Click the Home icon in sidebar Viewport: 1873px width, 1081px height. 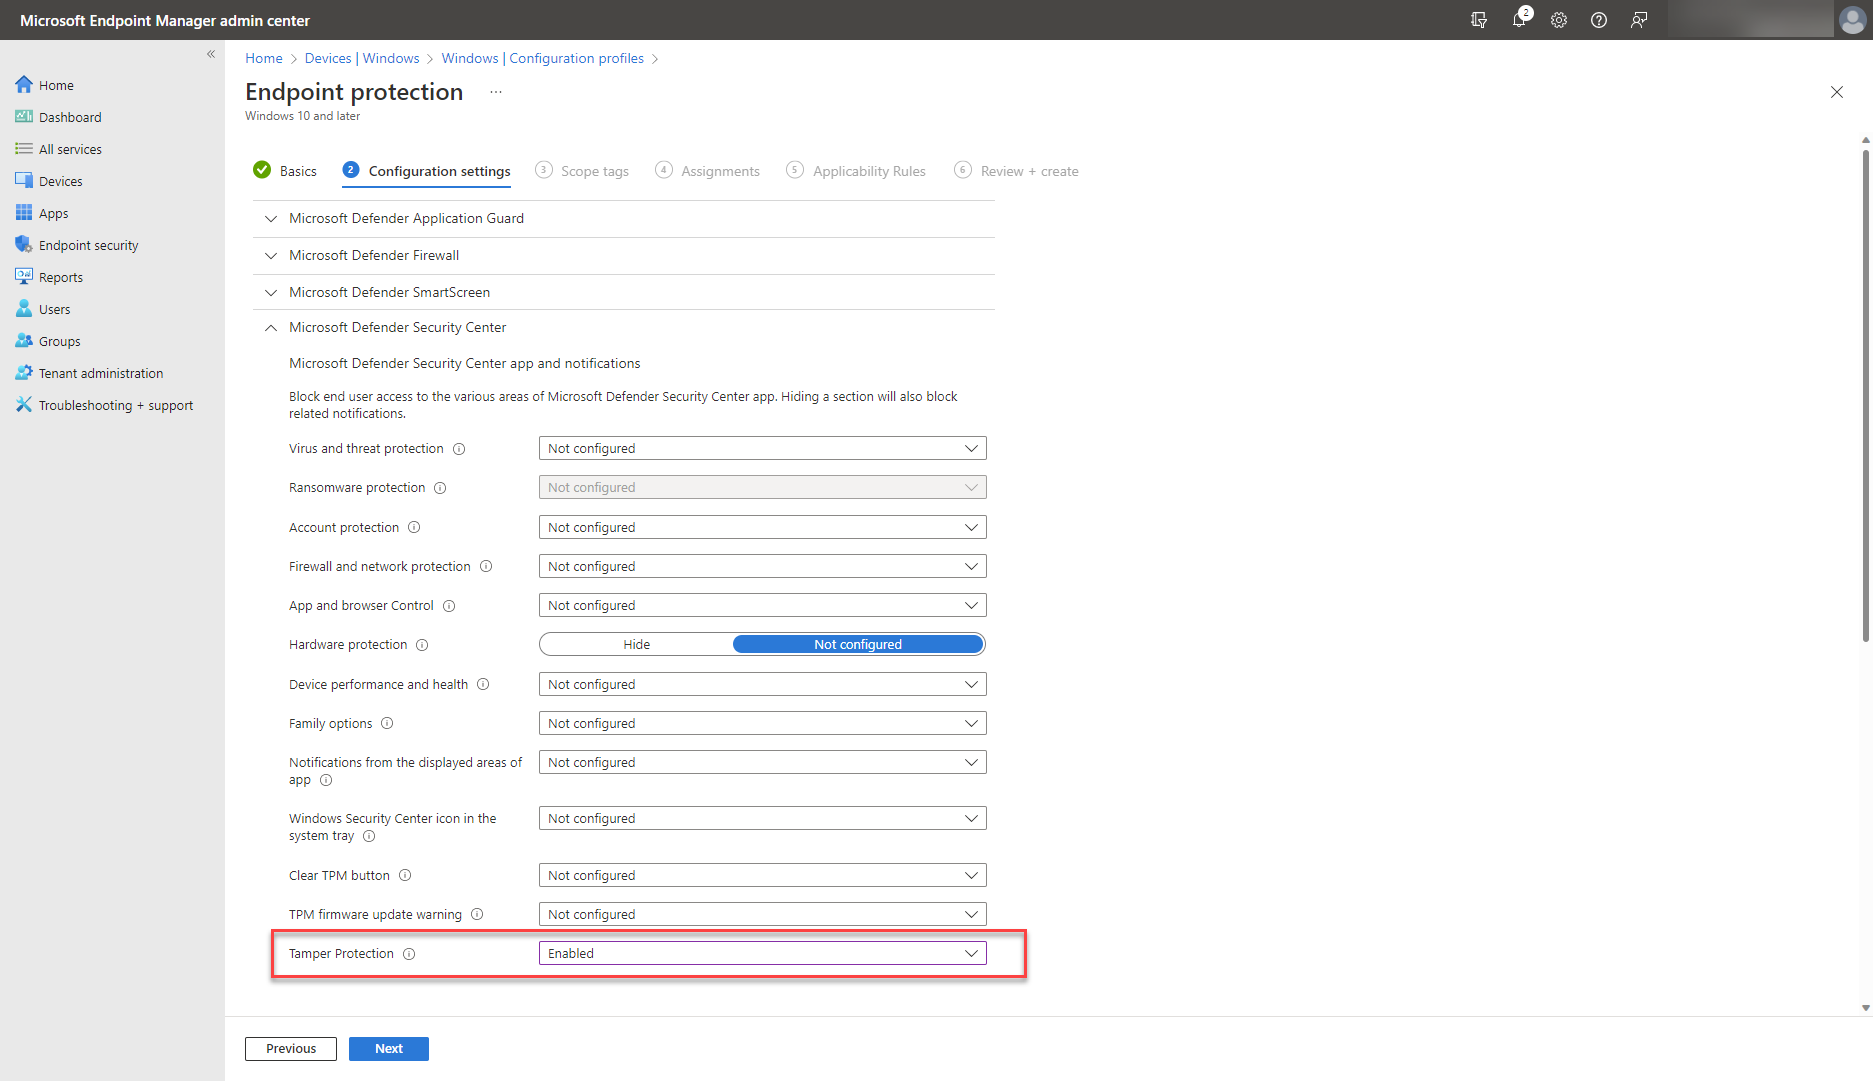point(24,85)
